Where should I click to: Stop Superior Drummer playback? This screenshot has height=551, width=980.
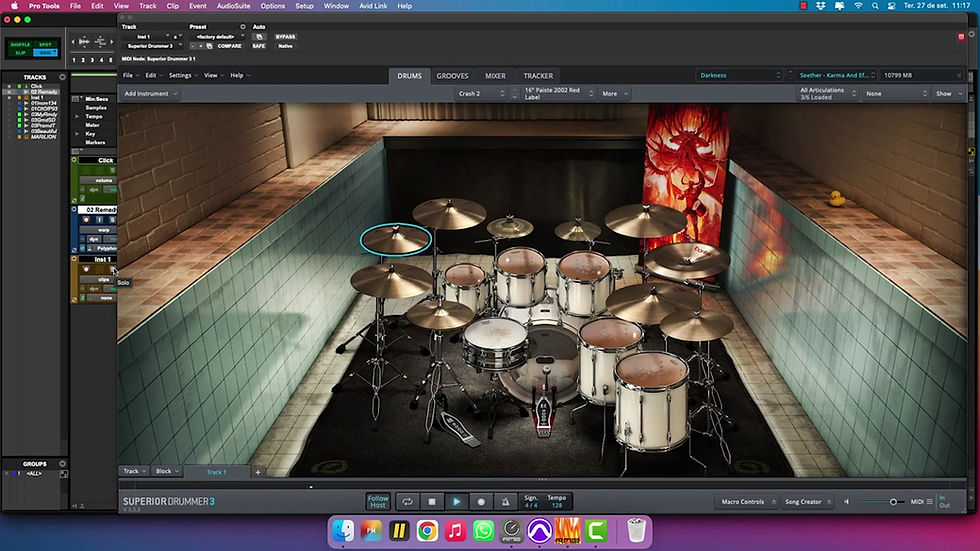pos(432,502)
